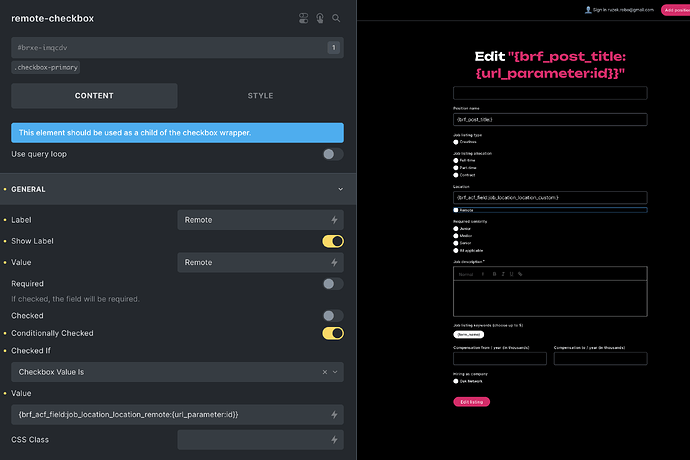Screen dimensions: 690x460
Task: Click the Location input with location_custom
Action: pyautogui.click(x=550, y=197)
